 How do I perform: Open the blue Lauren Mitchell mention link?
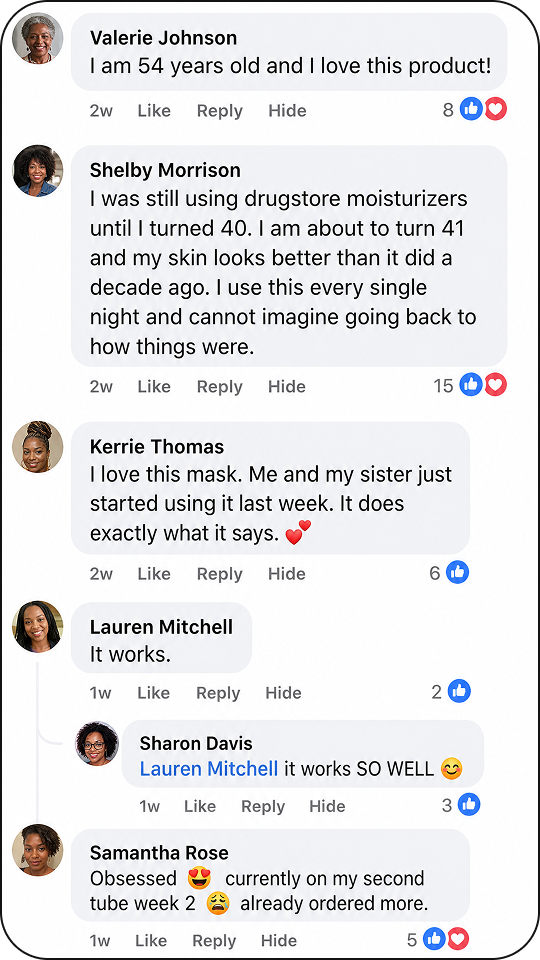209,769
